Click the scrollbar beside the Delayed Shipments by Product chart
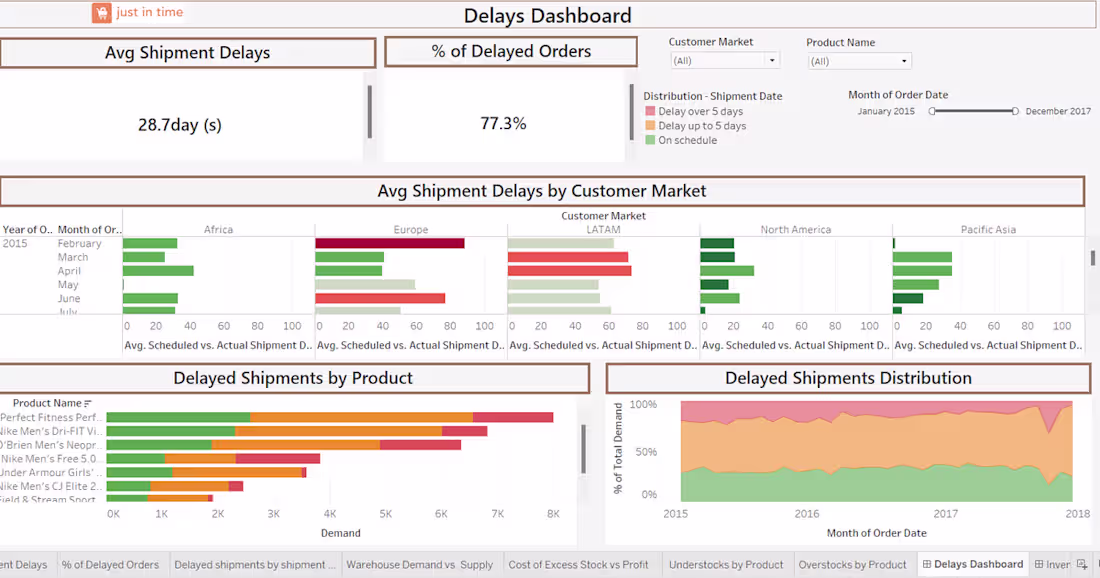 coord(583,450)
